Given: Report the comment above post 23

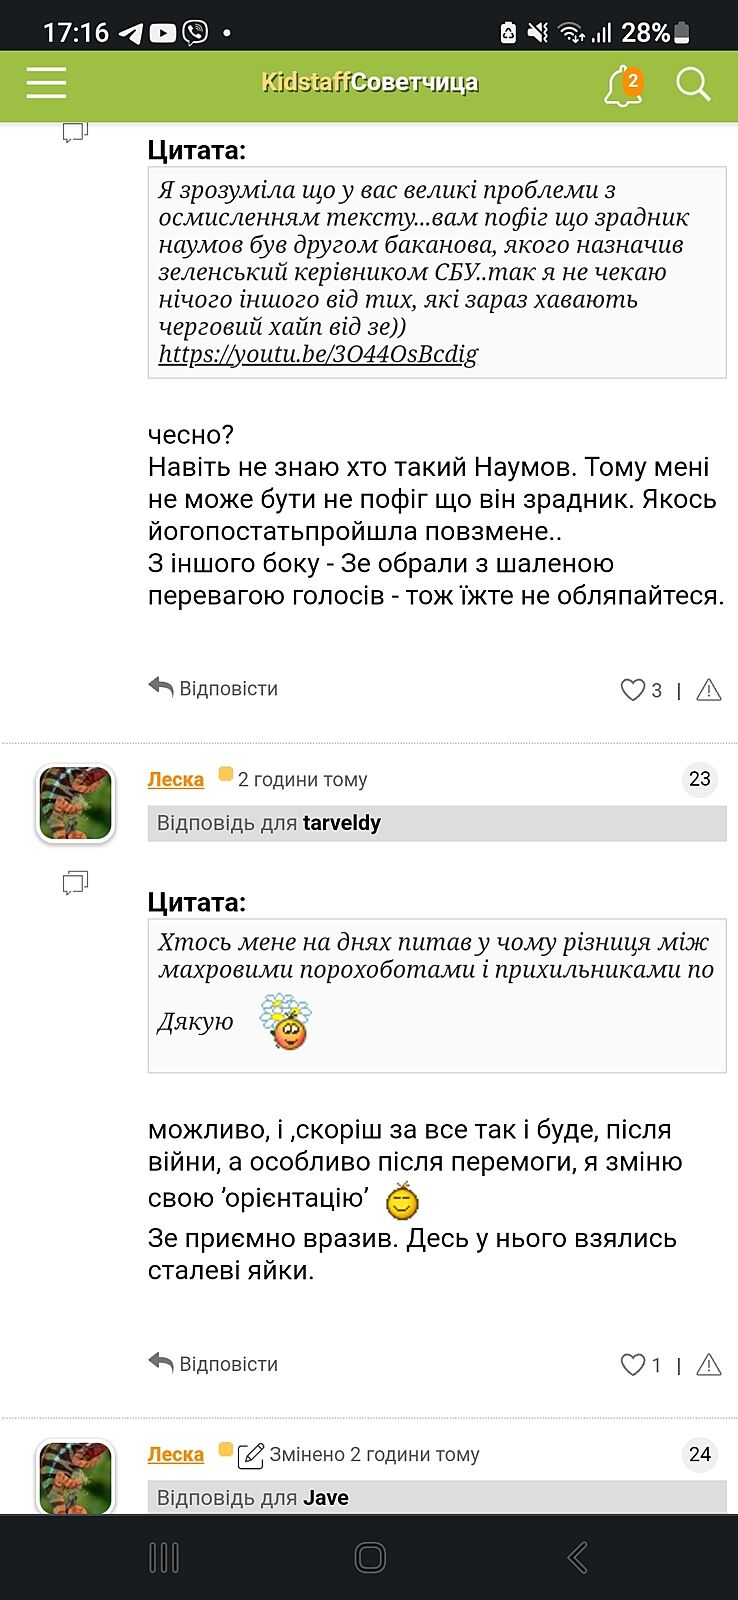Looking at the screenshot, I should pos(709,690).
